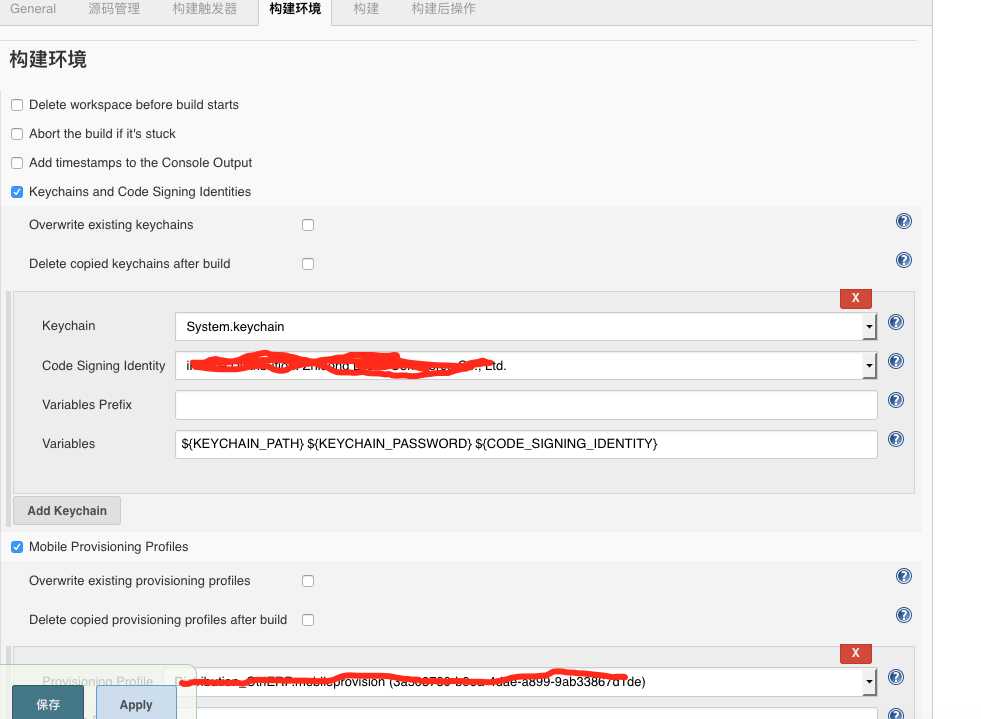Click the Keychain field label
Screen dimensions: 981x719
[x=69, y=326]
